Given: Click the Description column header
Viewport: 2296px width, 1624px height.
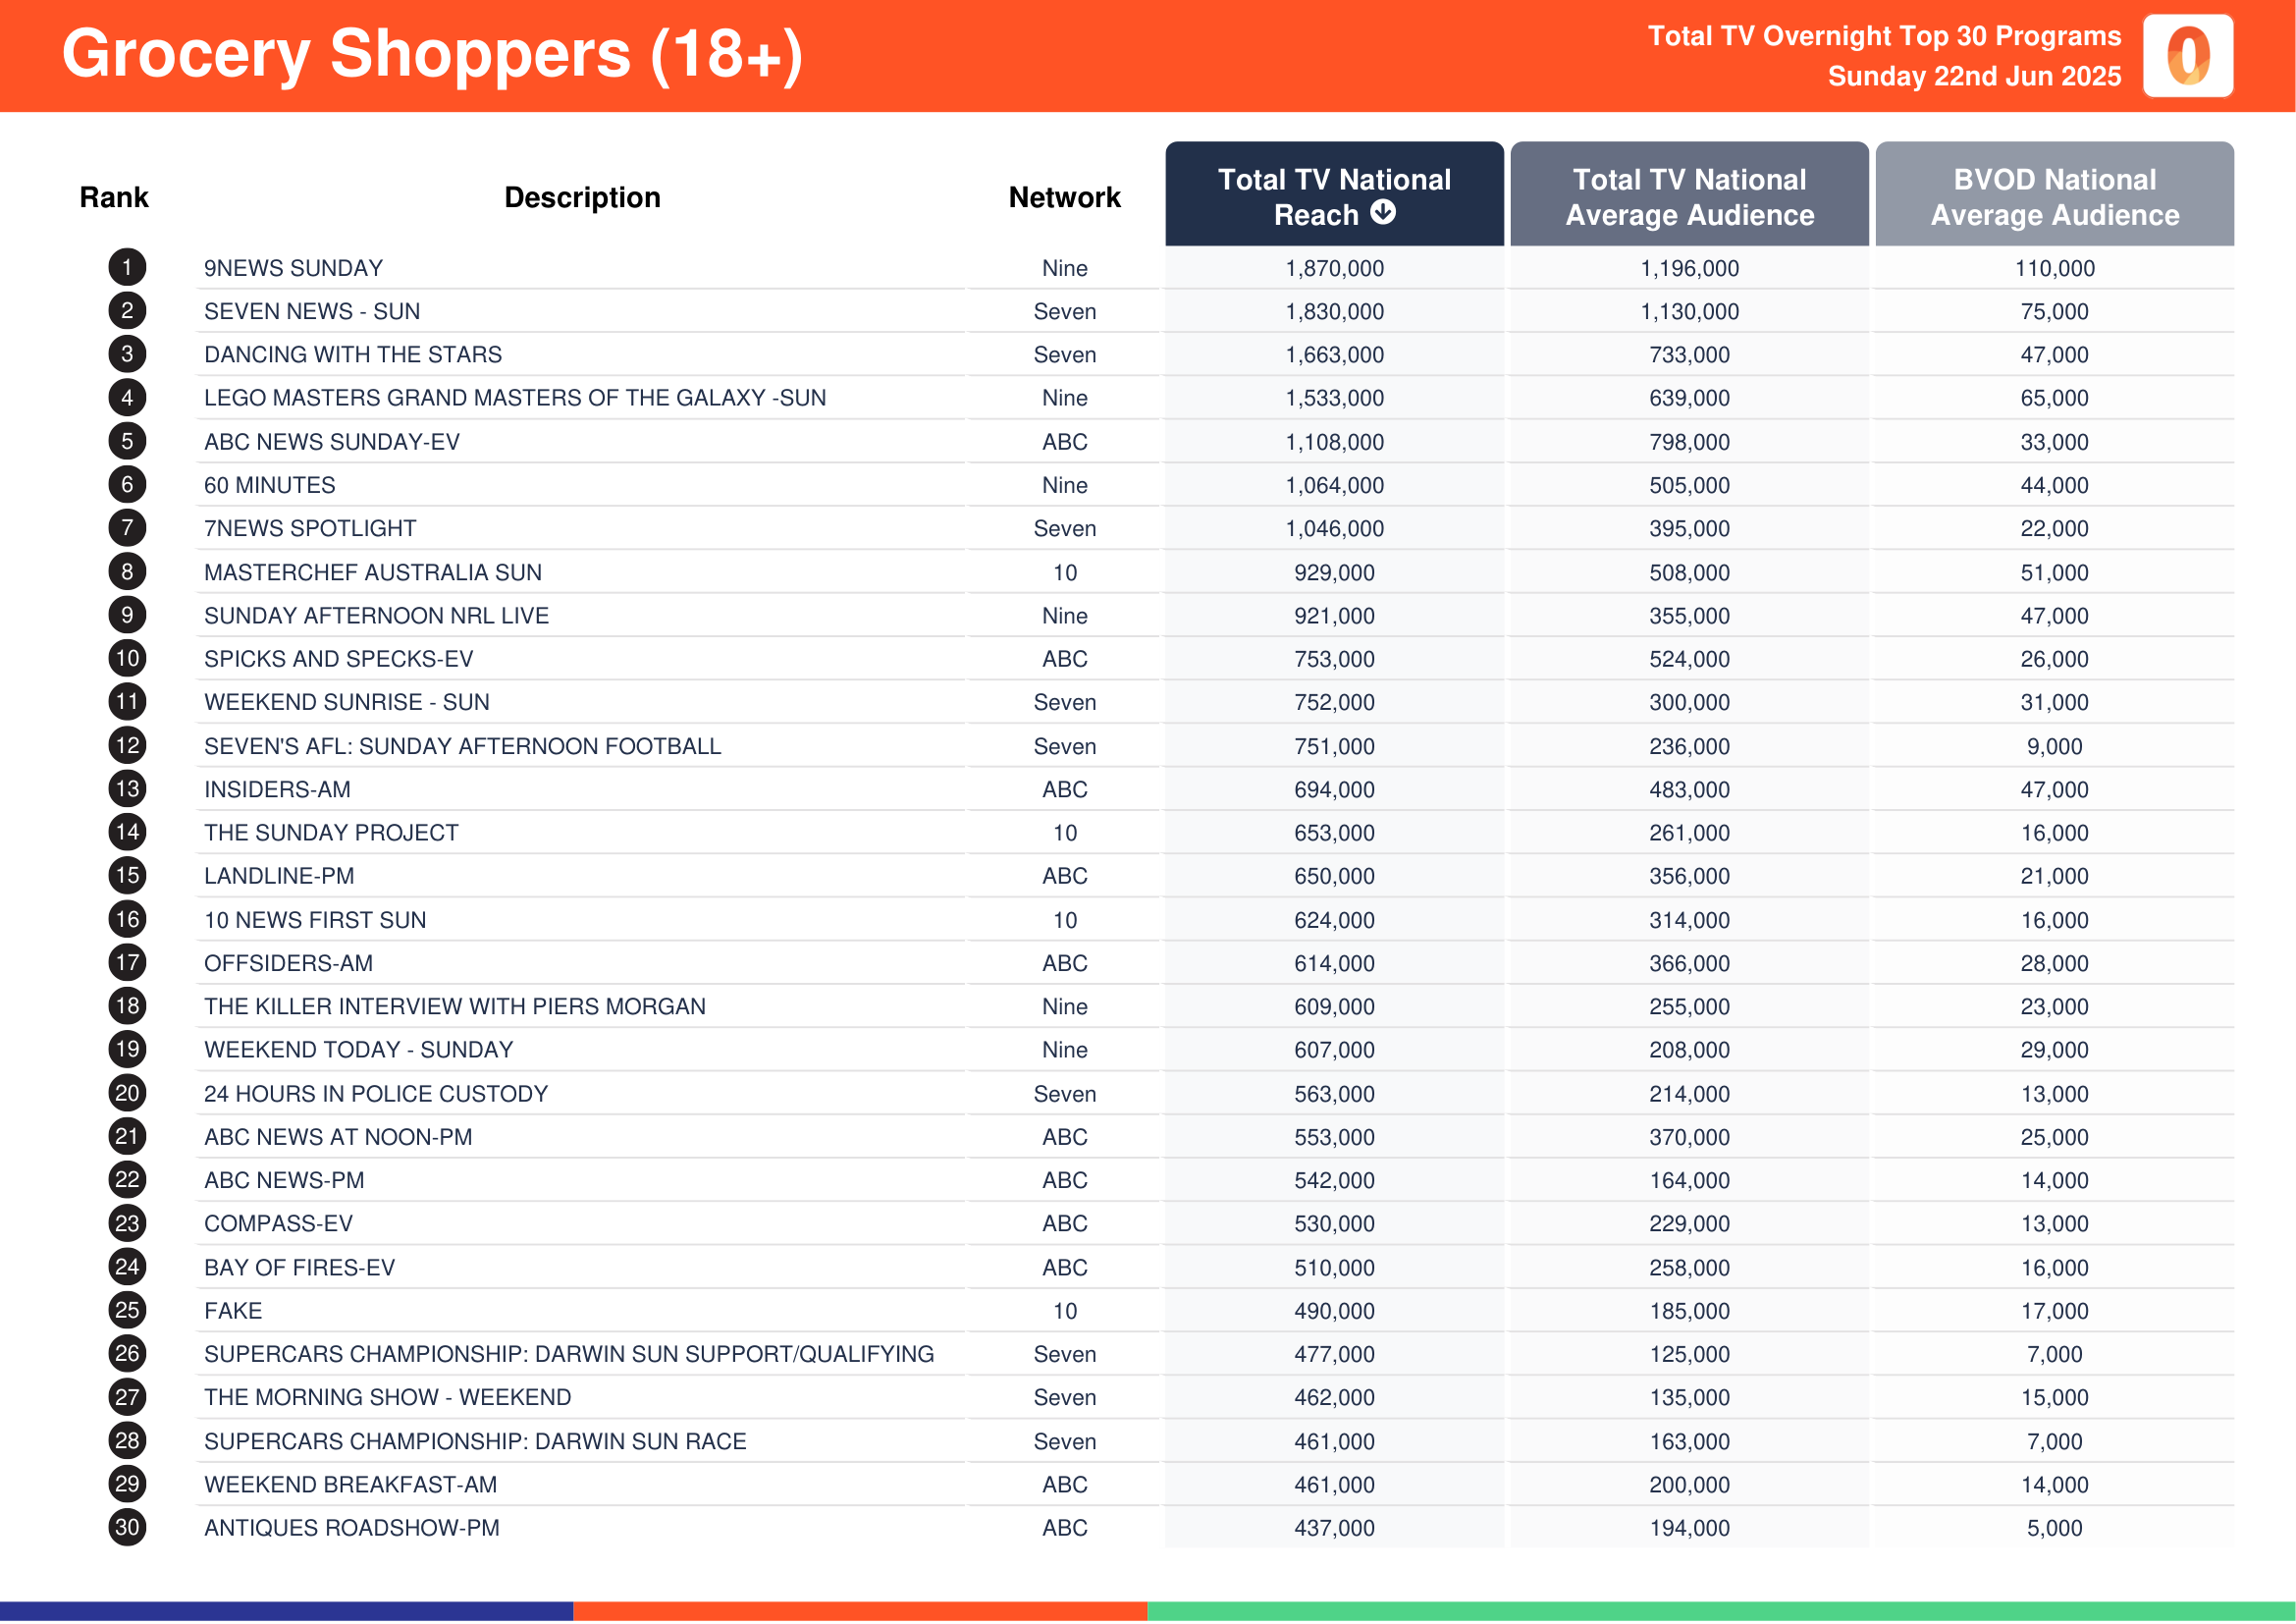Looking at the screenshot, I should (582, 197).
